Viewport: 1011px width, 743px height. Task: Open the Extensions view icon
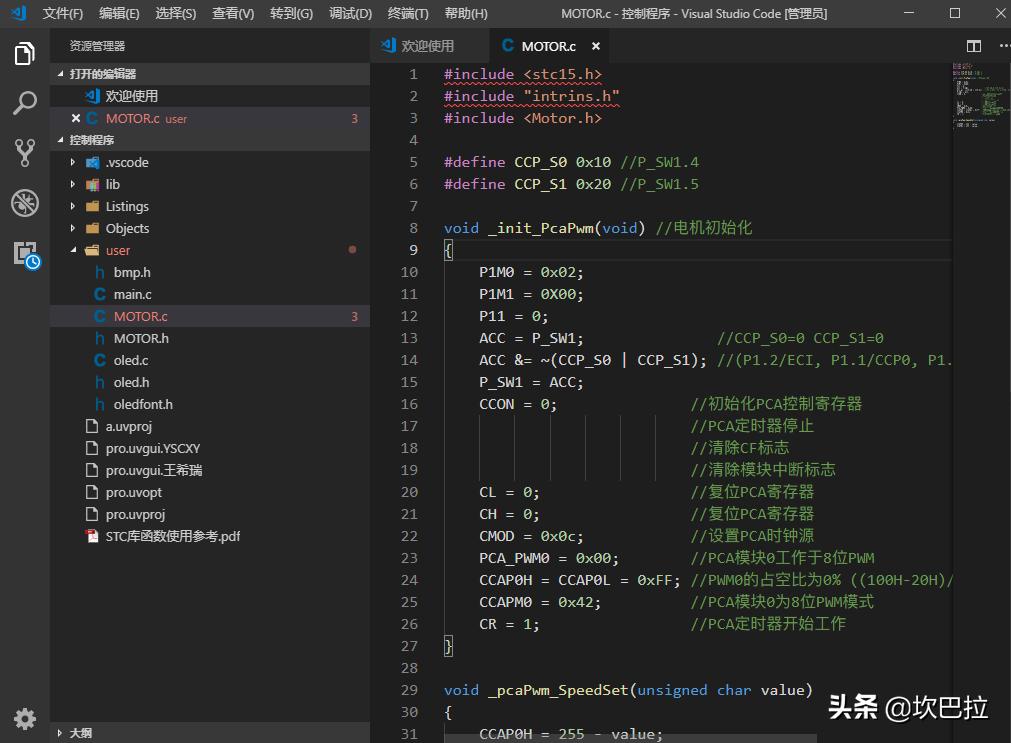25,253
